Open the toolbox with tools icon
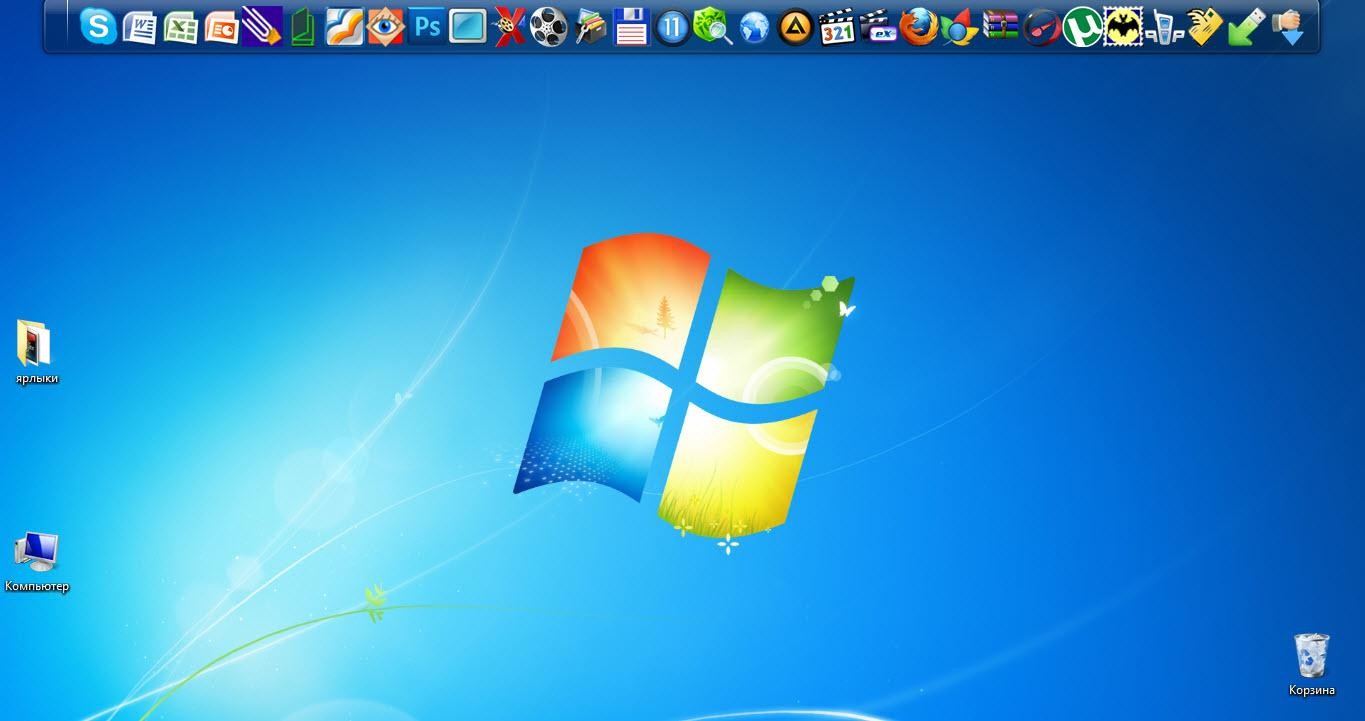The height and width of the screenshot is (721, 1365). coord(590,26)
